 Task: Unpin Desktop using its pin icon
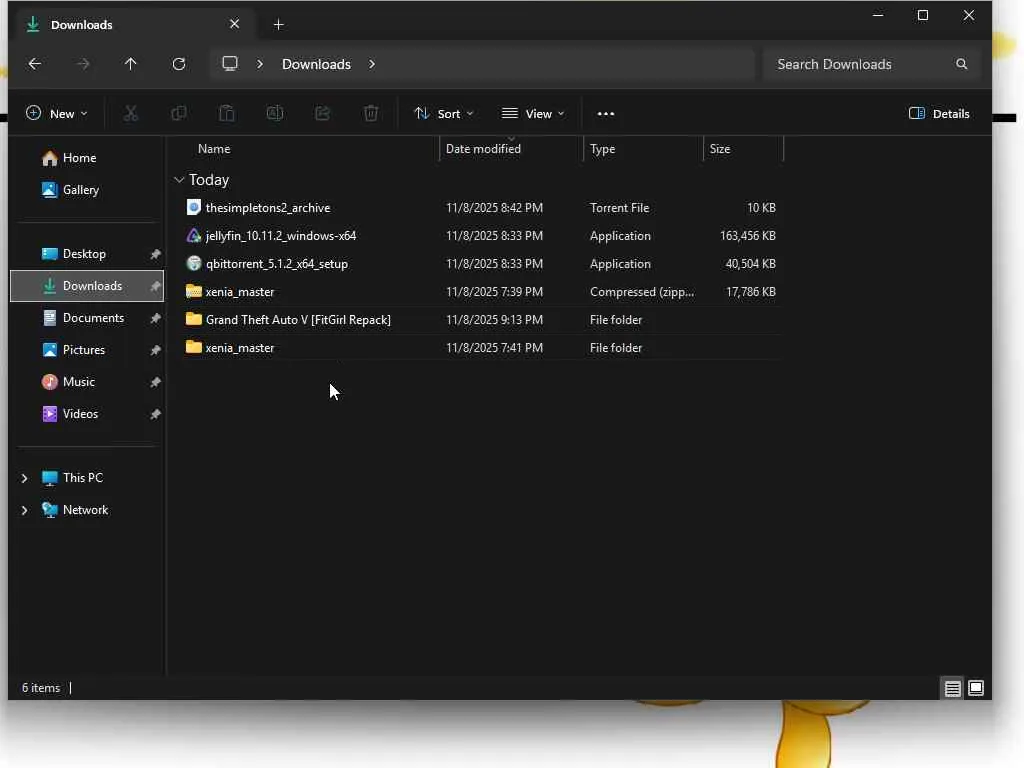point(155,254)
